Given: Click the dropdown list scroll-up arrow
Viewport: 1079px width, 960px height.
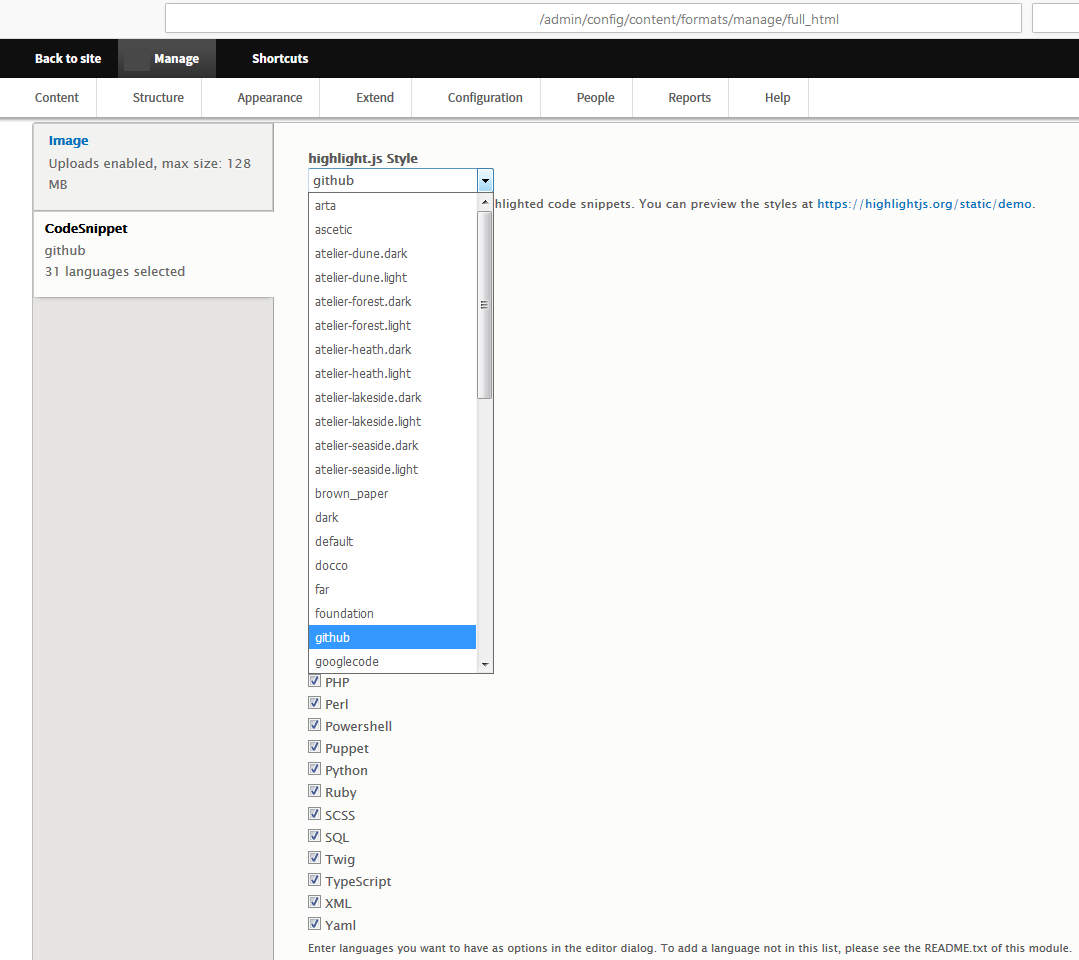Looking at the screenshot, I should [485, 202].
